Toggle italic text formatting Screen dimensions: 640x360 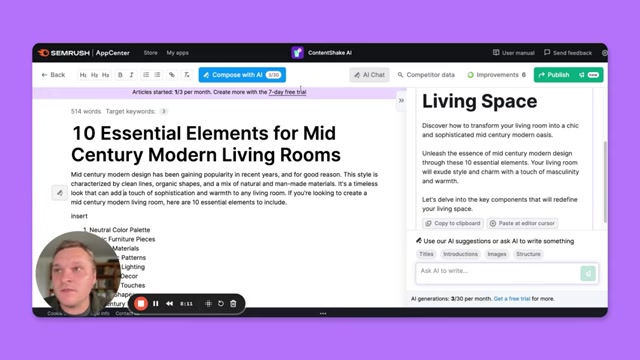pyautogui.click(x=131, y=75)
